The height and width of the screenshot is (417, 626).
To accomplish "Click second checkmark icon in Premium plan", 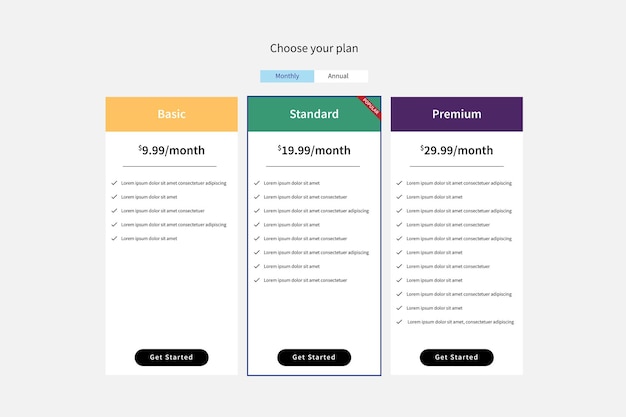I will point(400,197).
